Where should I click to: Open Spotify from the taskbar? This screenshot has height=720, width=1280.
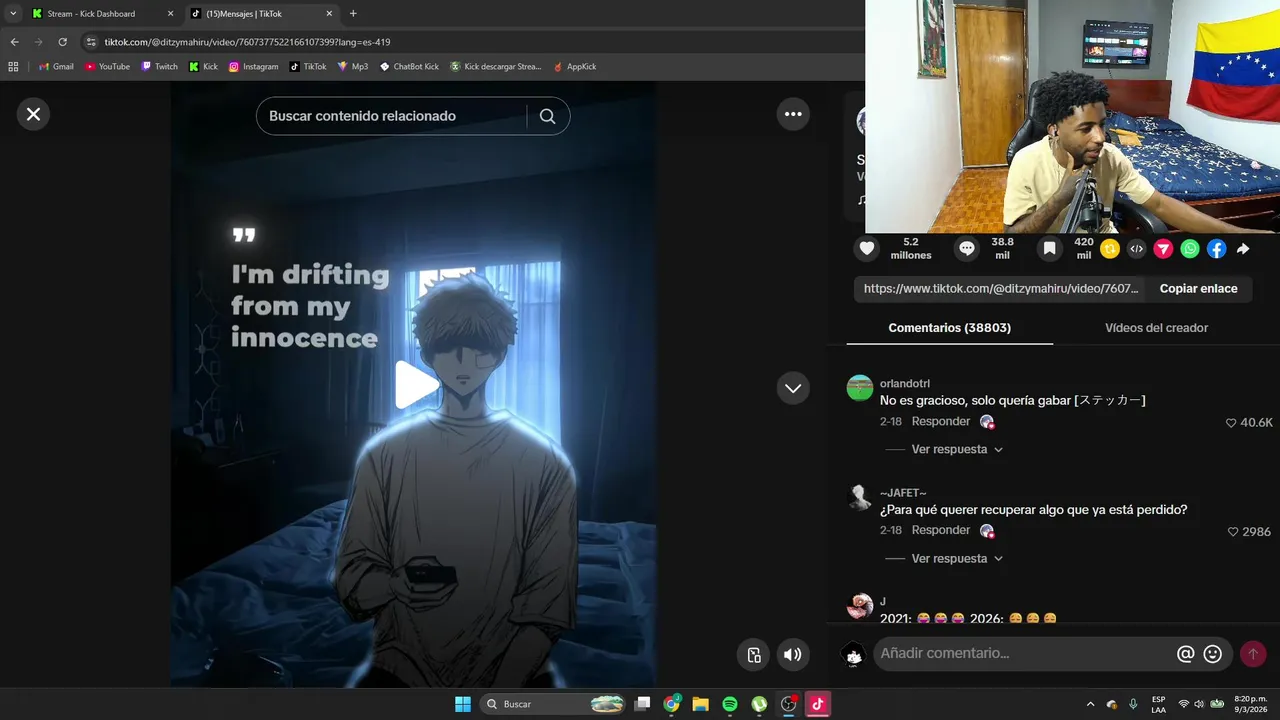click(x=730, y=704)
